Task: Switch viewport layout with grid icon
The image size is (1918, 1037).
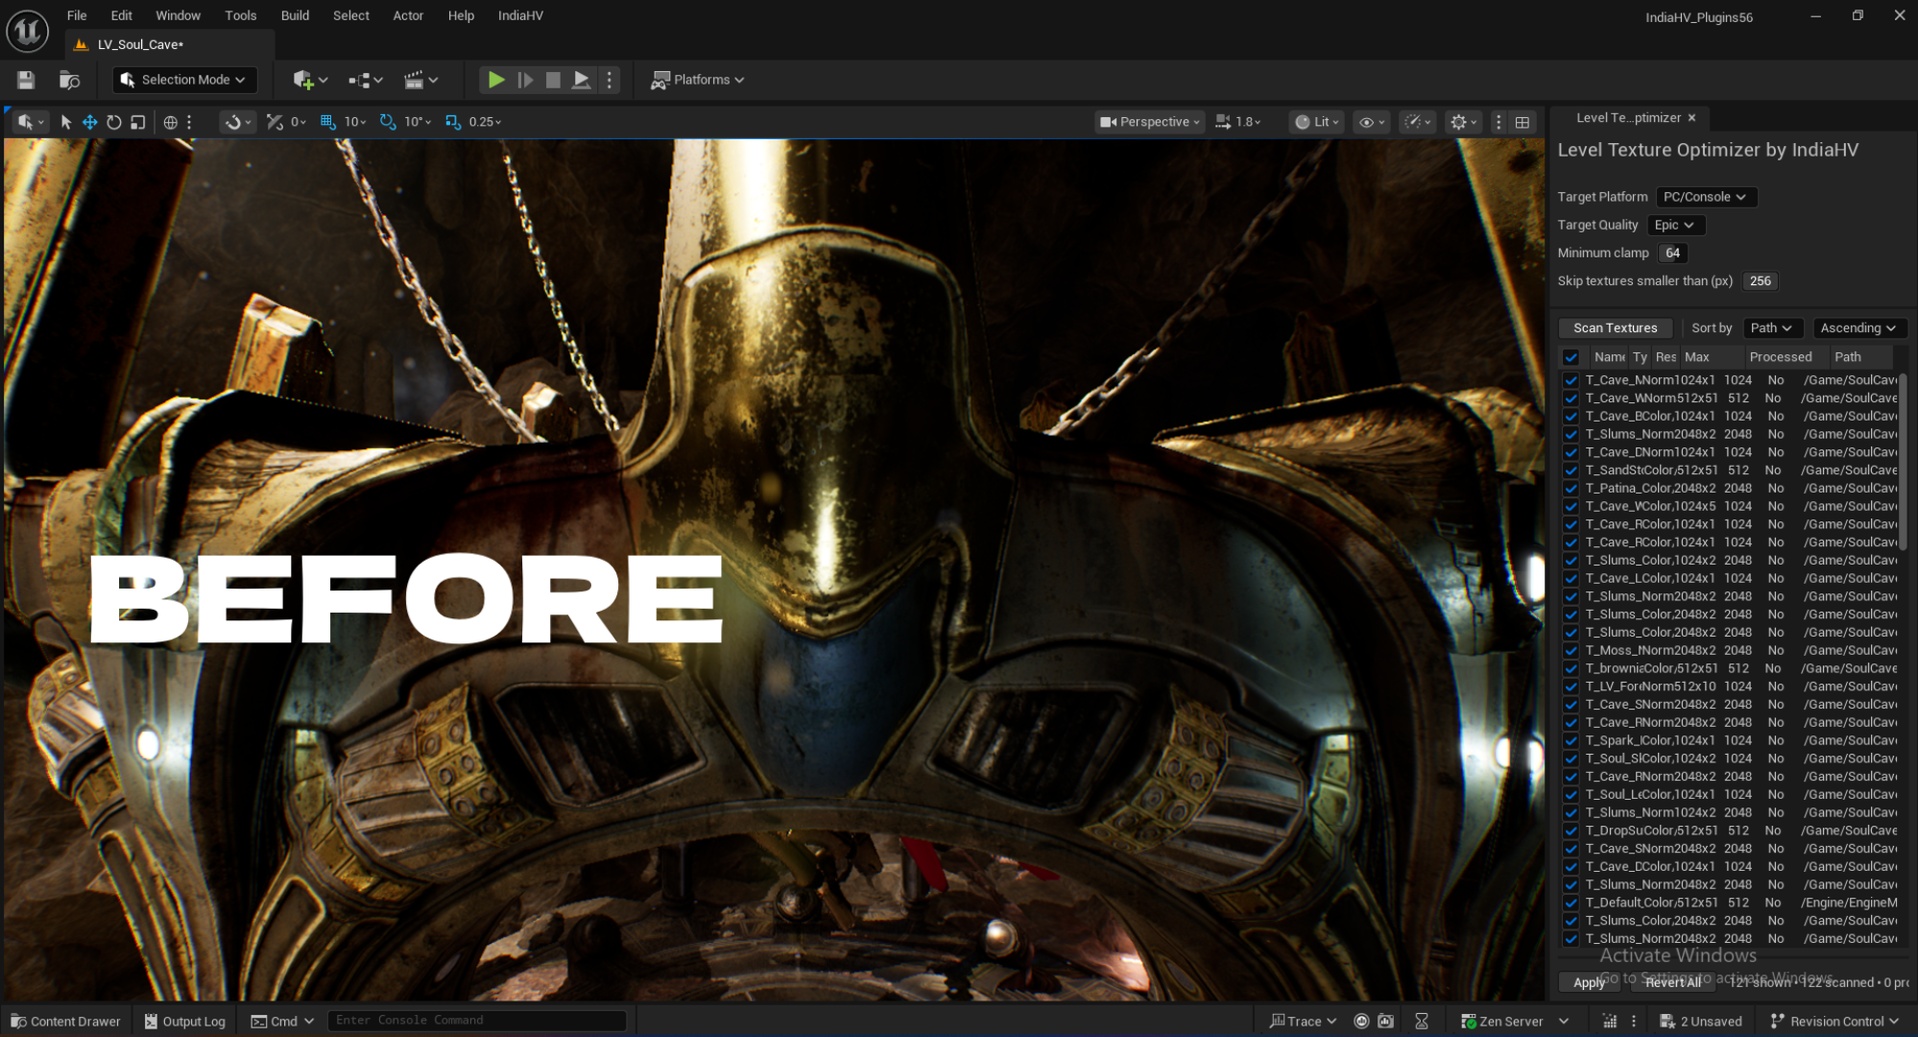Action: [1522, 122]
